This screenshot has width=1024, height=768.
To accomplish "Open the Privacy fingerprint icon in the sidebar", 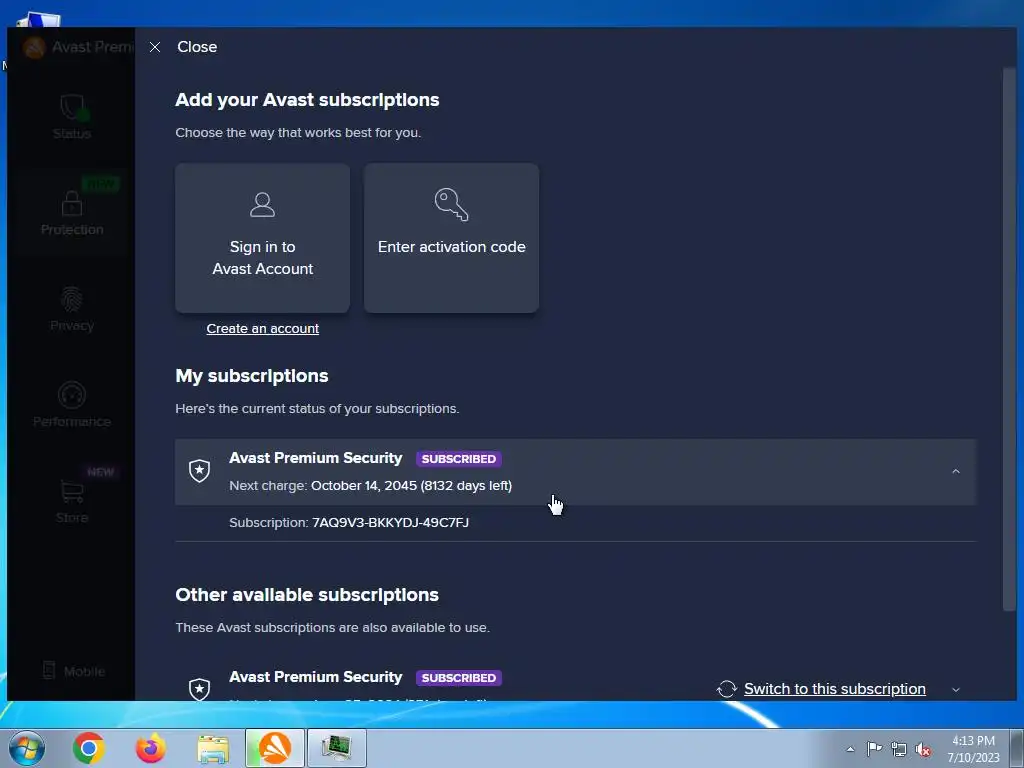I will tap(72, 300).
